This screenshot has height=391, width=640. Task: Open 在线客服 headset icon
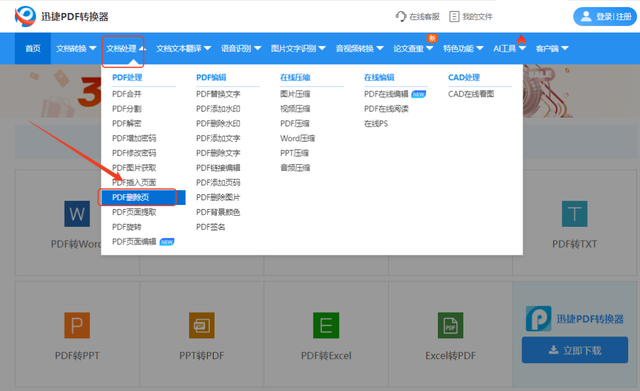coord(401,16)
